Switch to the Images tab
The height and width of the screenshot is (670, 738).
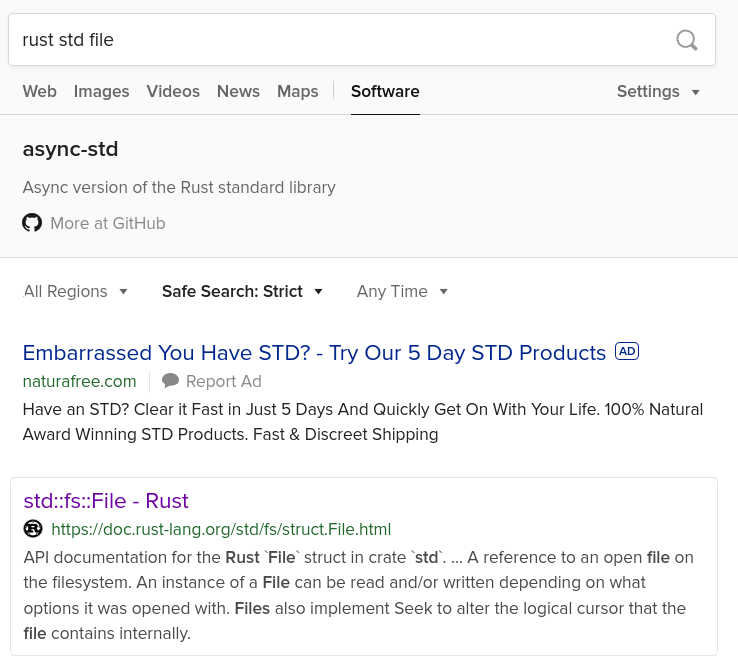[x=102, y=91]
